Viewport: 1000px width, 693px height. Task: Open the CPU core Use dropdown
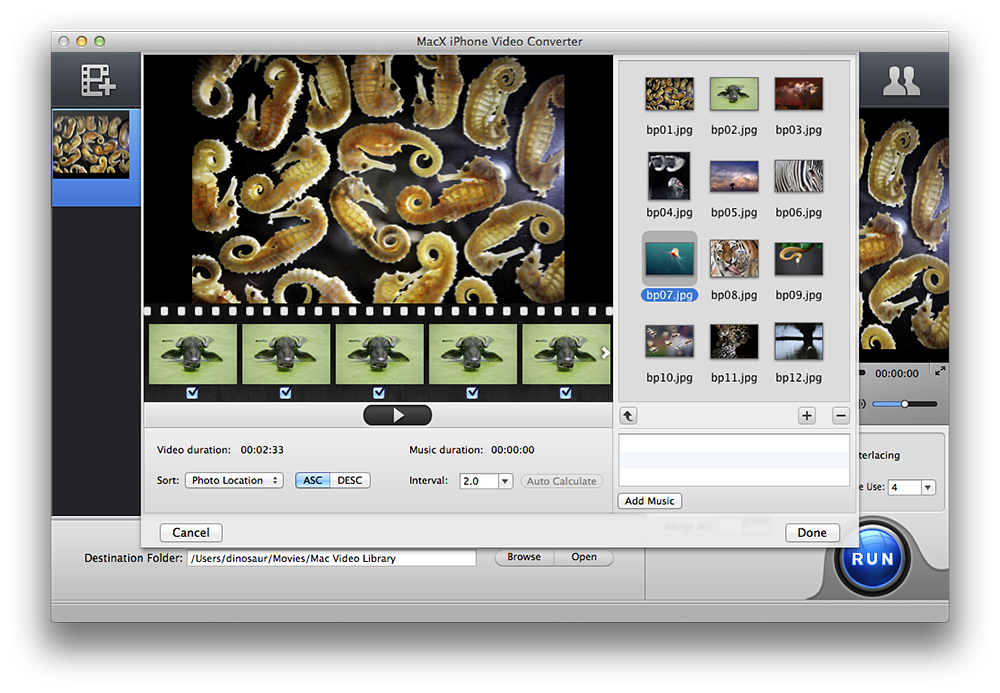tap(928, 488)
